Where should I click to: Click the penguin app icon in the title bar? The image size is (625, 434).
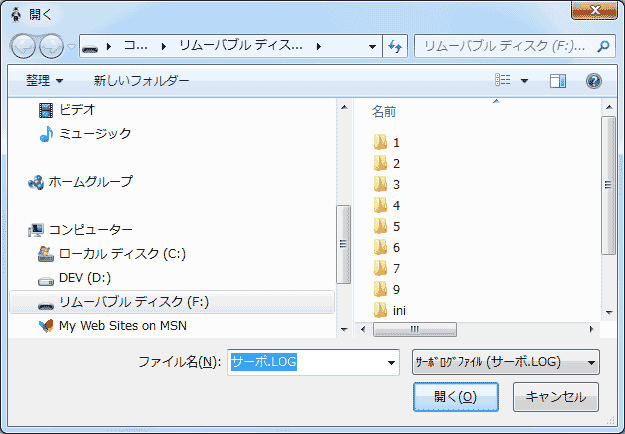click(x=16, y=15)
